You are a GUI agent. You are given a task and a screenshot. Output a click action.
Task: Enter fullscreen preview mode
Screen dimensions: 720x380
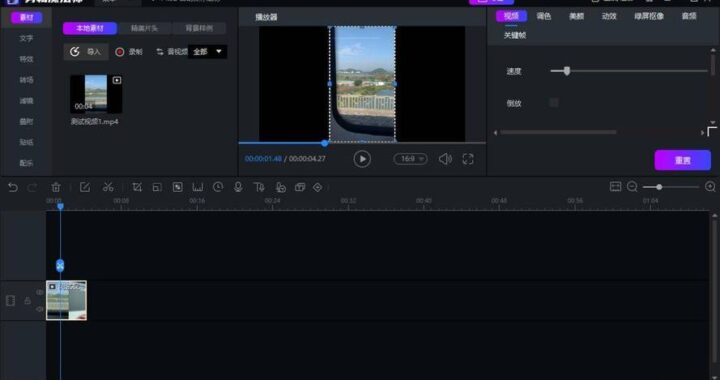[468, 159]
